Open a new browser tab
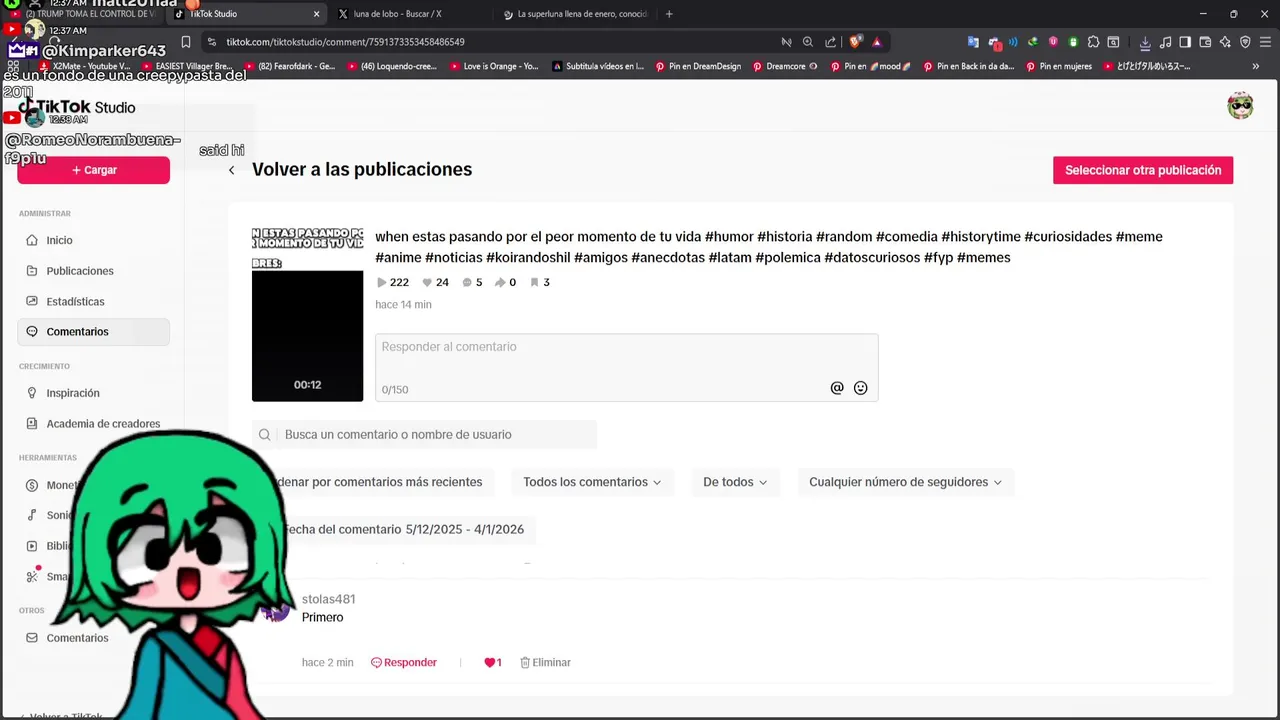The height and width of the screenshot is (720, 1280). click(669, 14)
